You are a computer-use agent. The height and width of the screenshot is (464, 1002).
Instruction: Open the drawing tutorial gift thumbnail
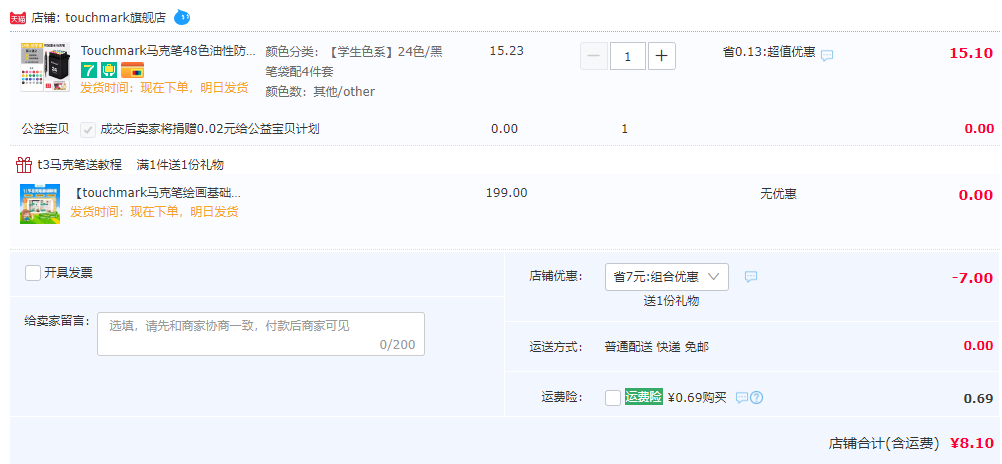tap(40, 204)
